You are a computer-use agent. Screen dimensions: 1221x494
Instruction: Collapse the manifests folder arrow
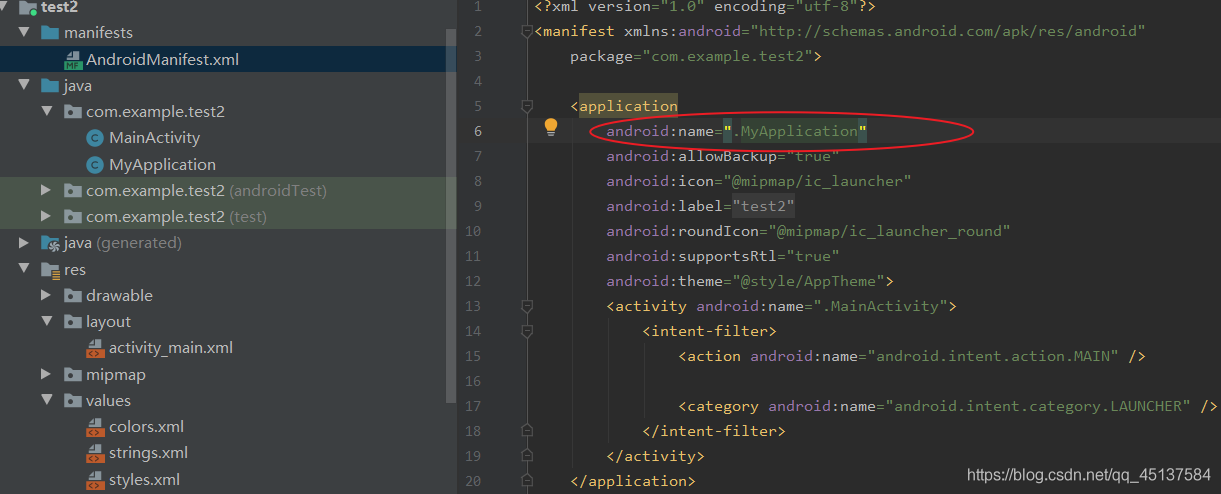click(x=24, y=33)
